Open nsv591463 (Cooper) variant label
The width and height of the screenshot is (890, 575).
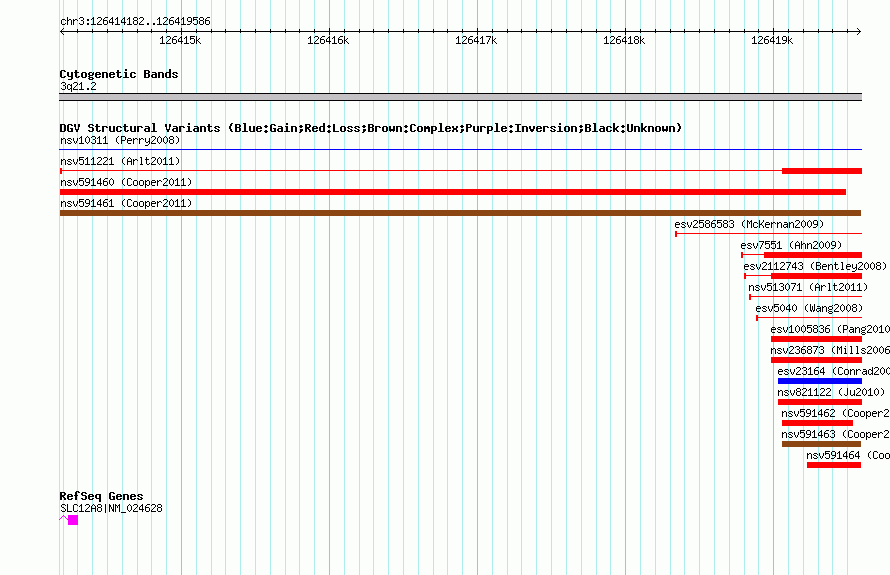[836, 434]
